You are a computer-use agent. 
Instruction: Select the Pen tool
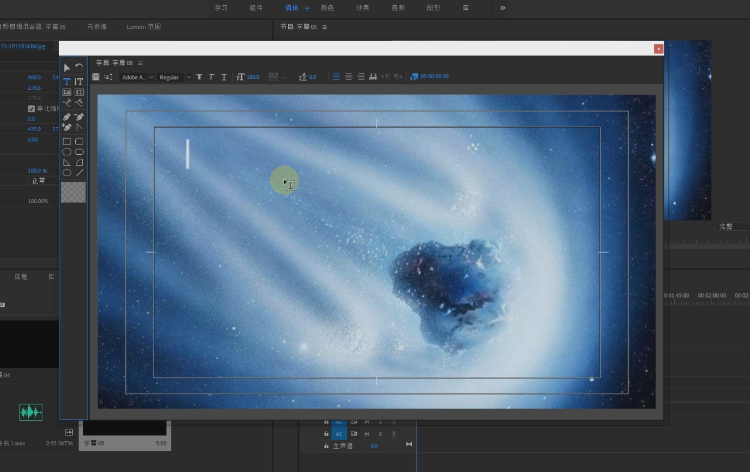click(x=67, y=117)
